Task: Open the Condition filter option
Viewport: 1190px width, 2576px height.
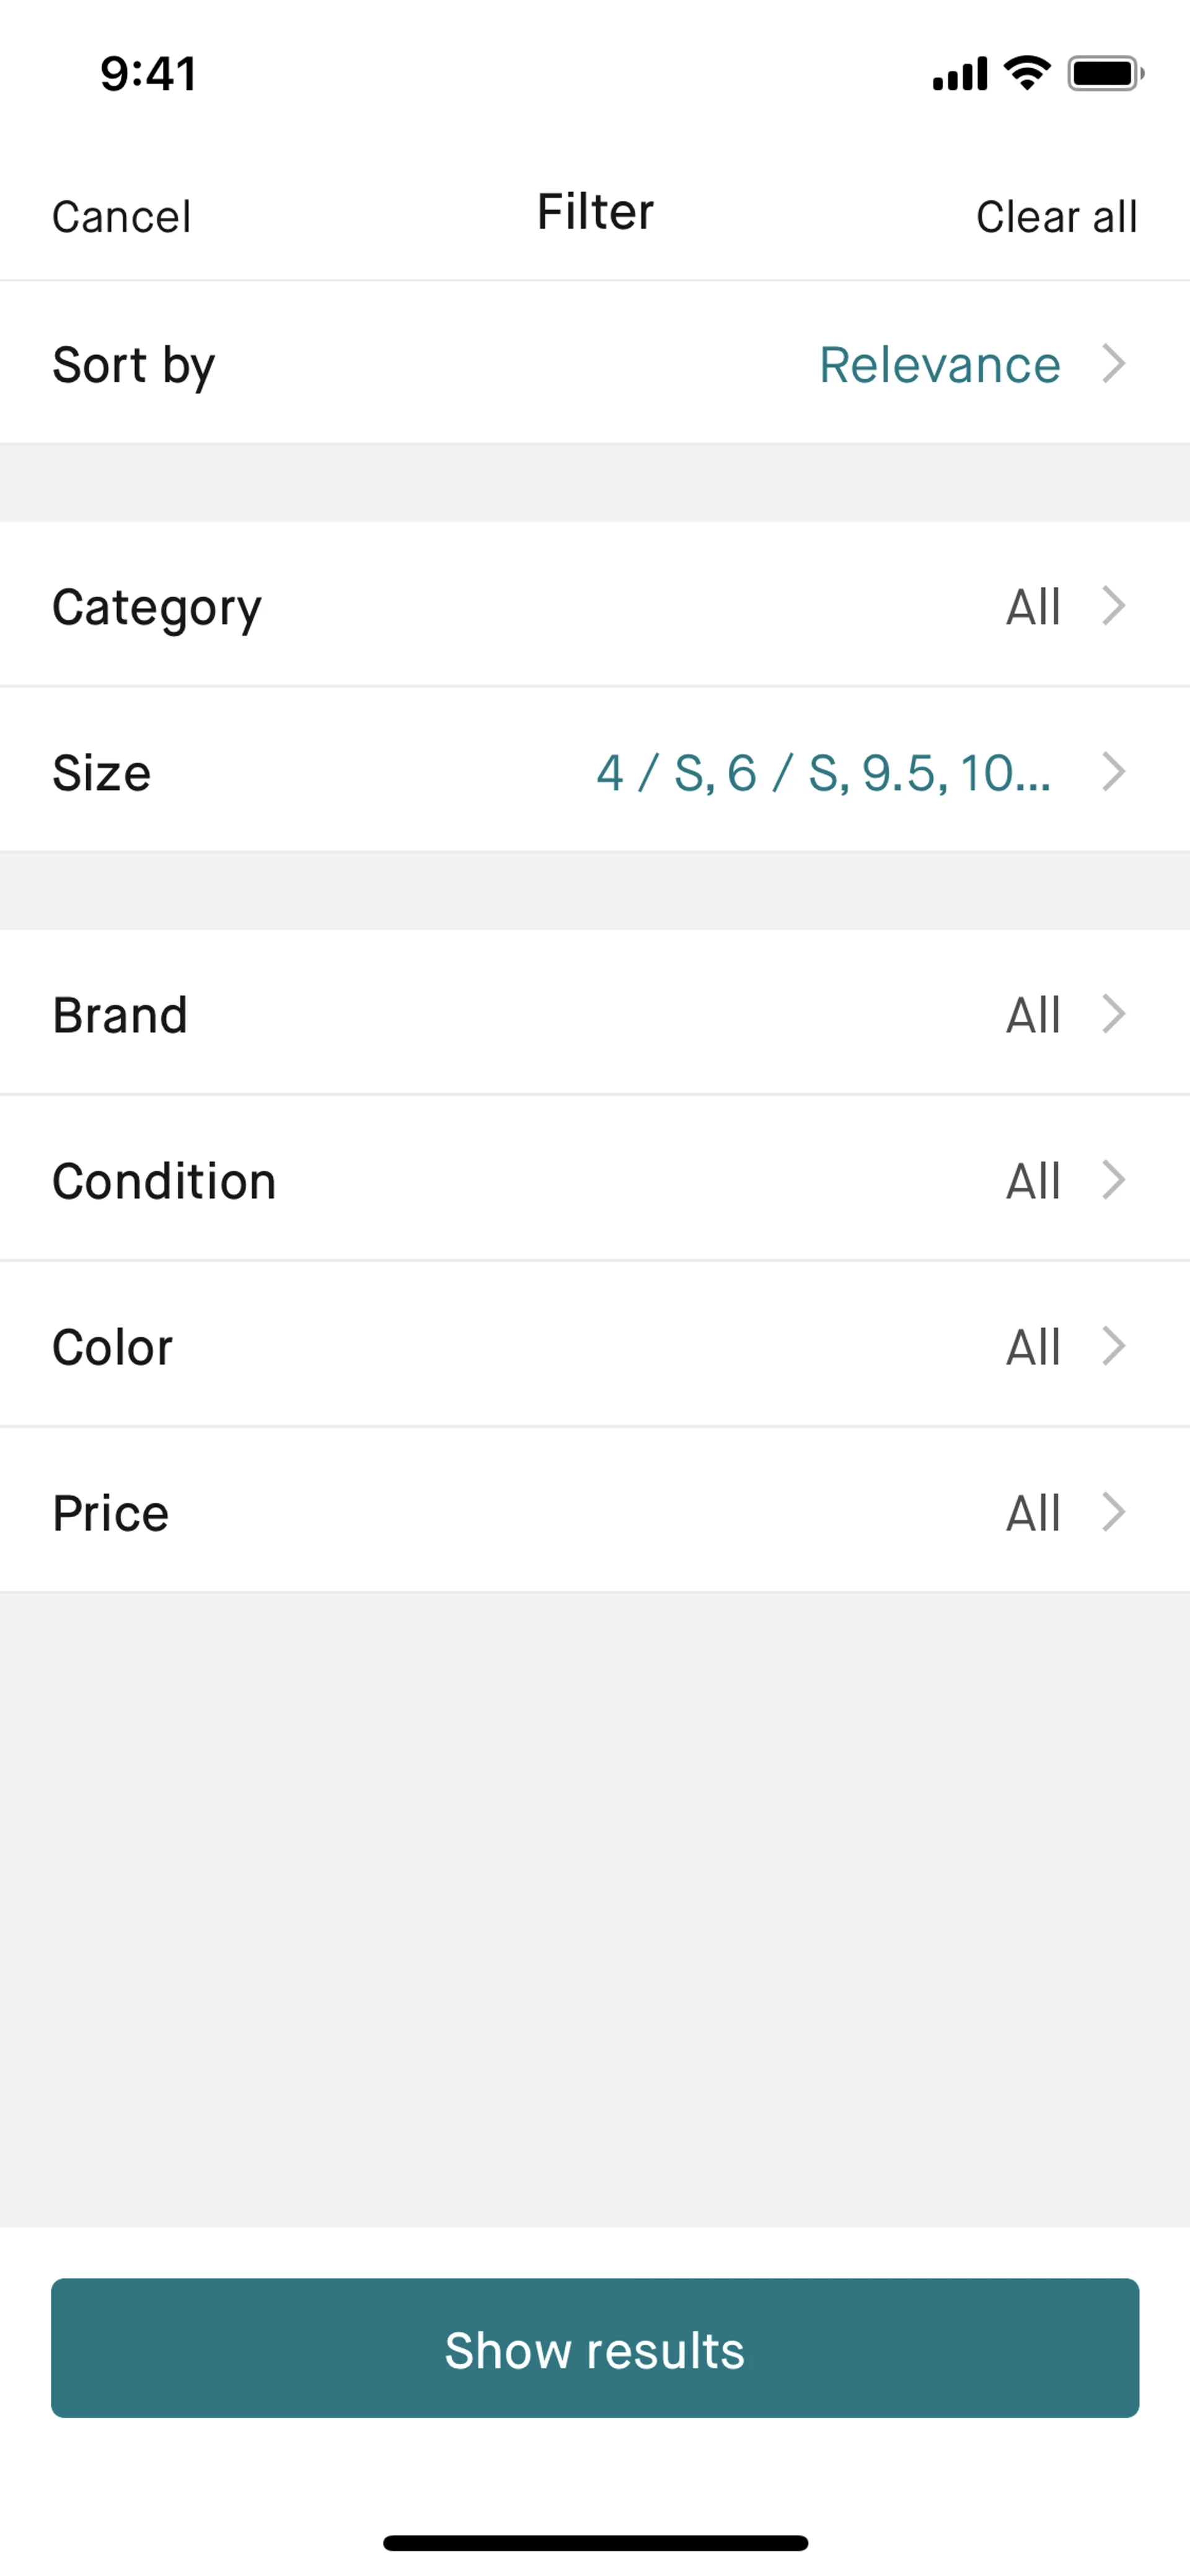Action: (x=164, y=1181)
